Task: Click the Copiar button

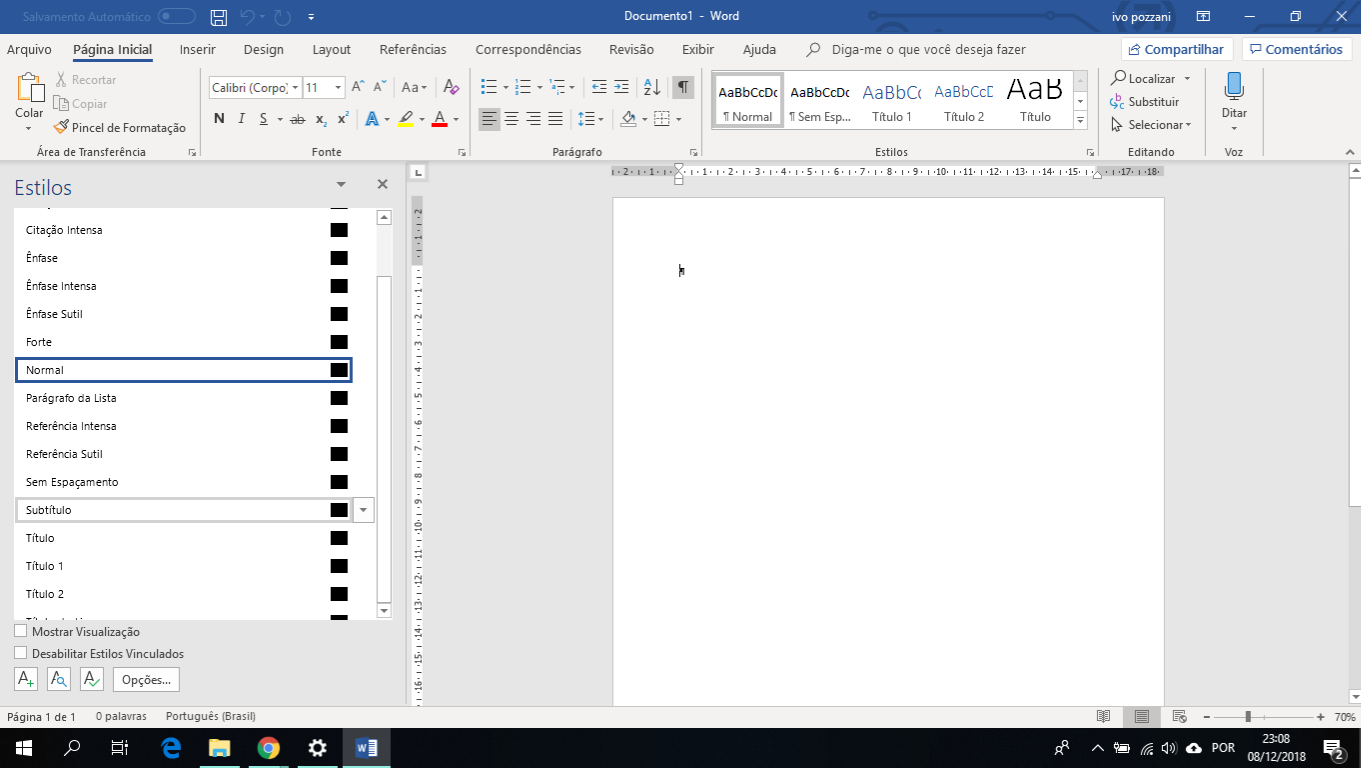Action: 81,104
